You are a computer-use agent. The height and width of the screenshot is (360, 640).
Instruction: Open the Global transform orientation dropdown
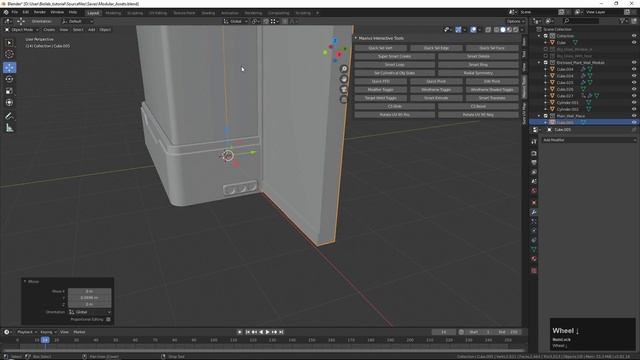coord(236,21)
